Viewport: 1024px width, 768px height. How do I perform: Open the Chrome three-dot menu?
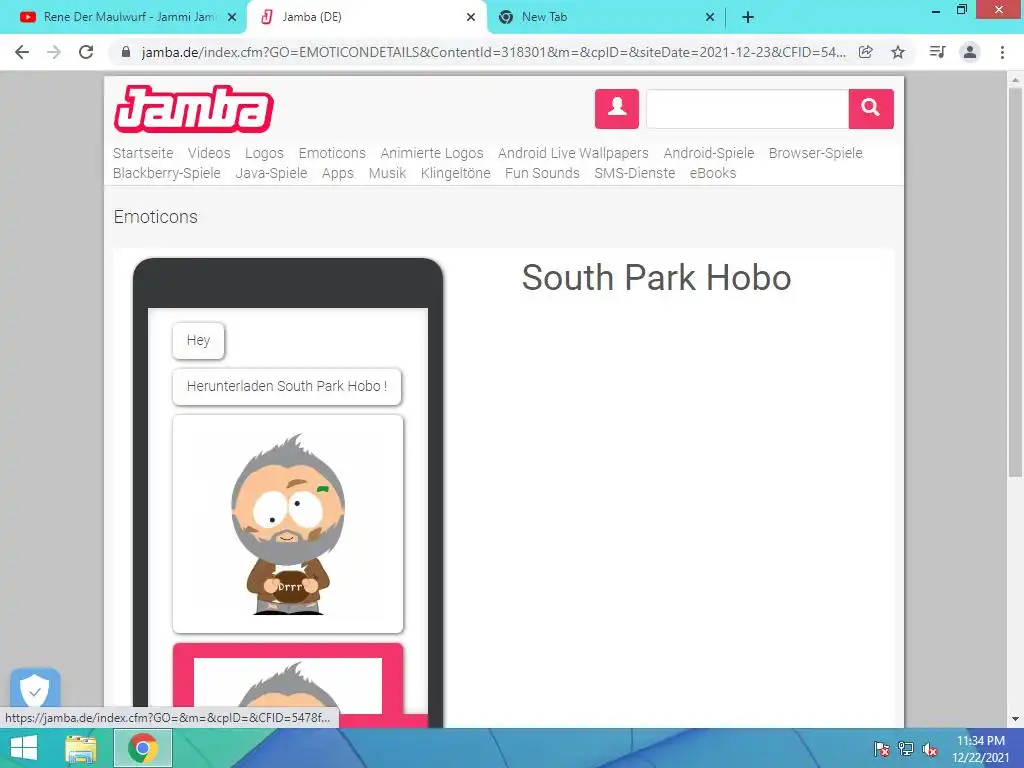pyautogui.click(x=1002, y=52)
